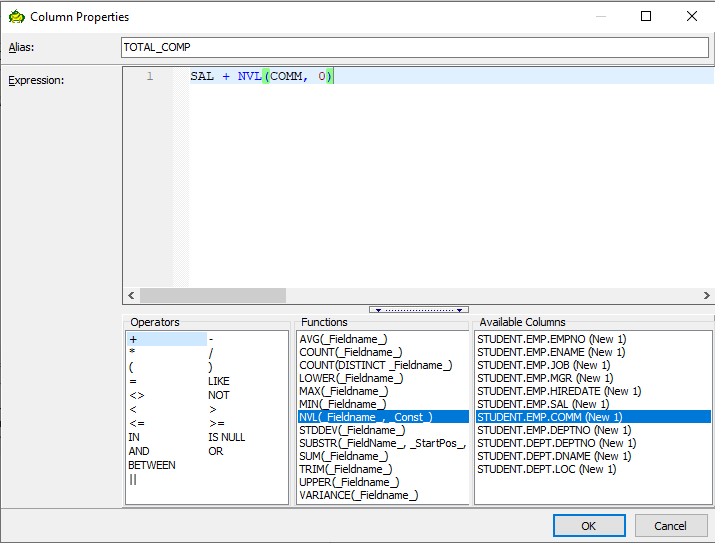
Task: Select the IN operator
Action: 134,437
